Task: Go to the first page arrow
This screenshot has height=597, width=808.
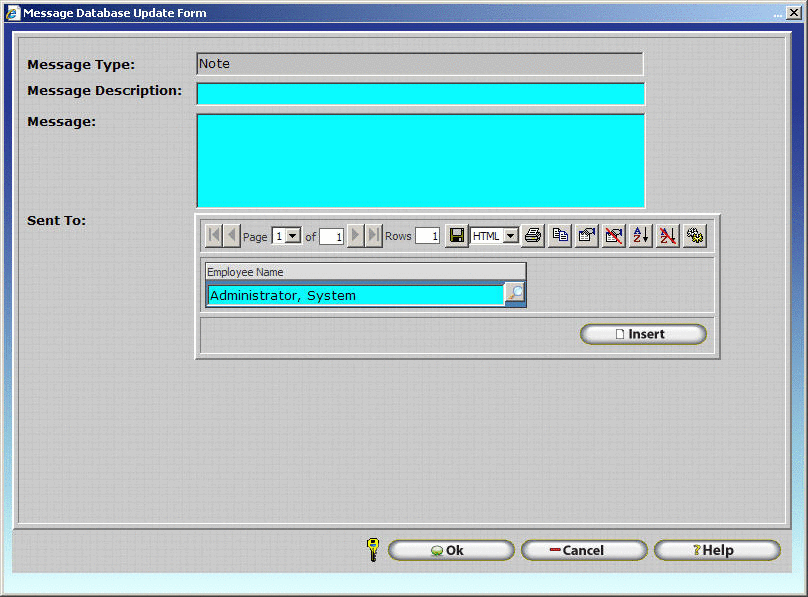Action: pyautogui.click(x=213, y=236)
